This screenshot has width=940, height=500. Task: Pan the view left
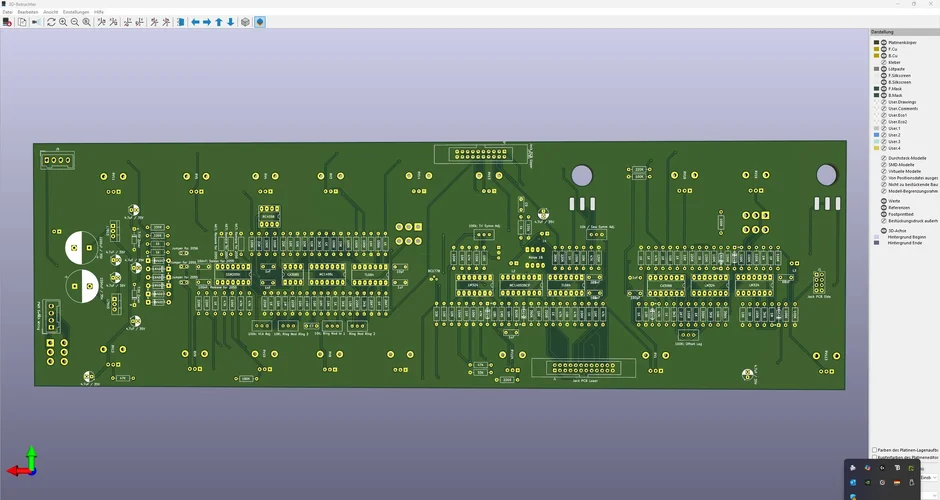point(195,22)
